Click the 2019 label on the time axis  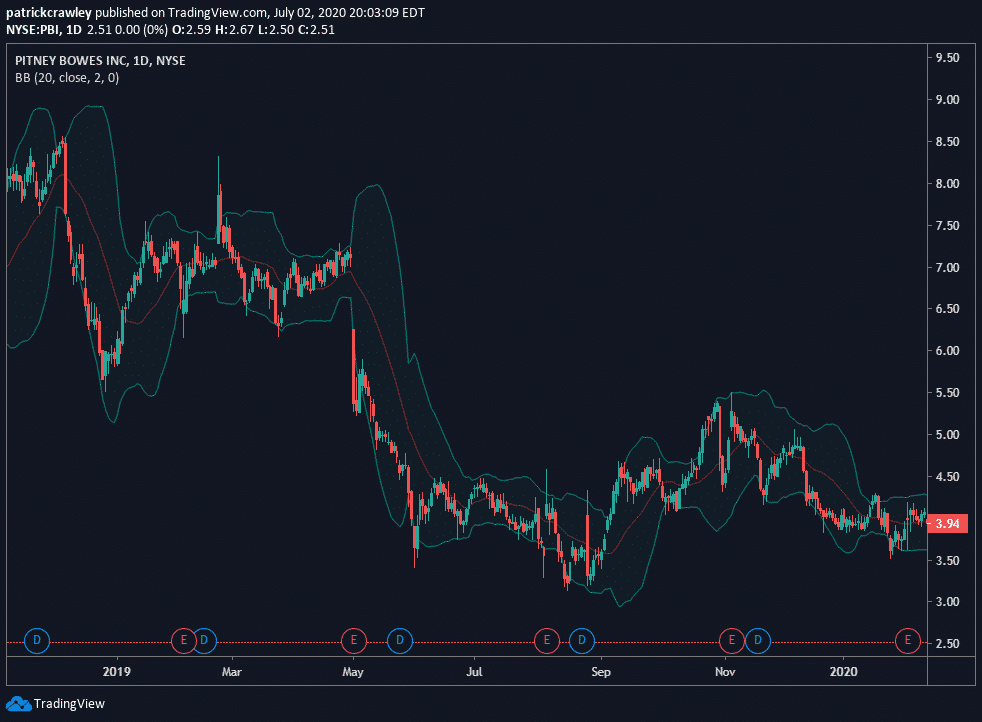pos(116,671)
